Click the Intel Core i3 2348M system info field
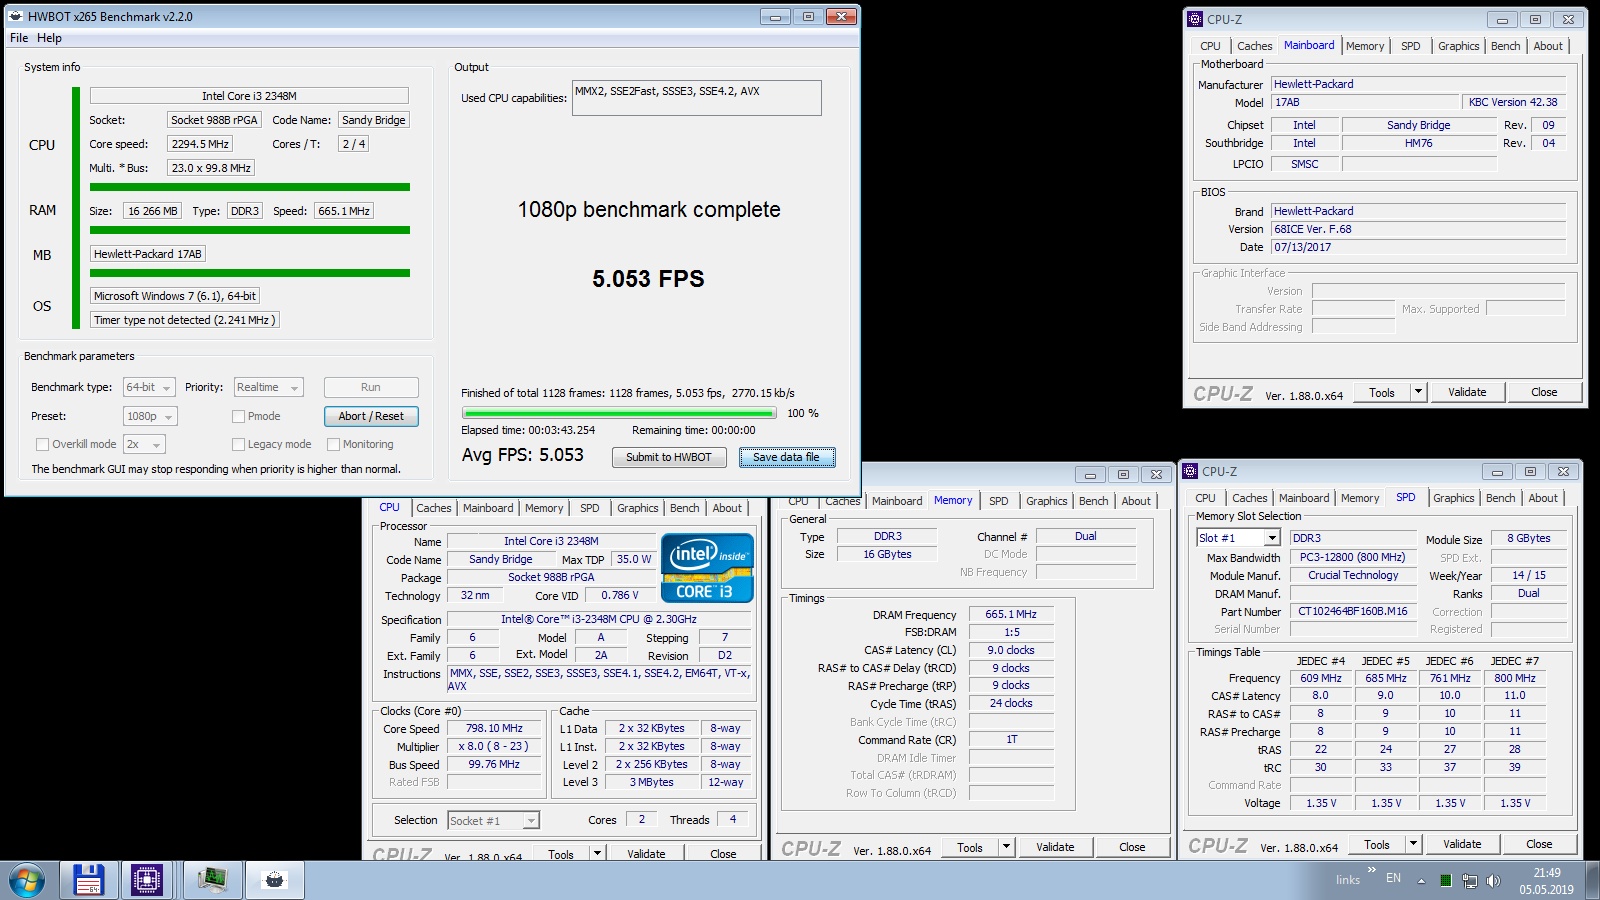 coord(249,96)
